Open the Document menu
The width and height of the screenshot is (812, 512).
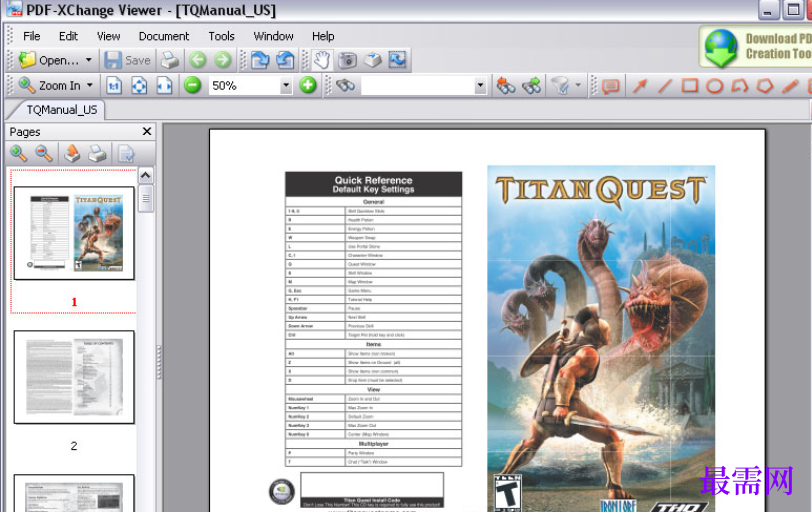(164, 36)
